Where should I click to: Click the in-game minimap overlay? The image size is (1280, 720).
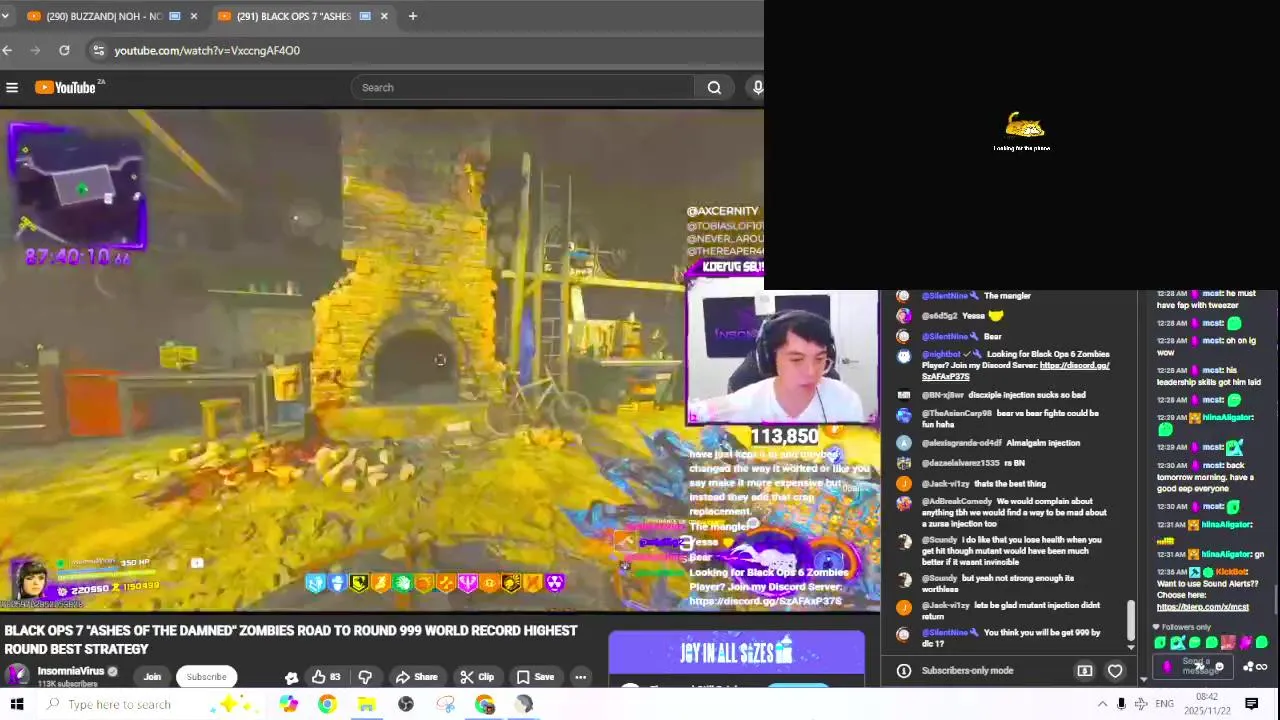coord(78,187)
